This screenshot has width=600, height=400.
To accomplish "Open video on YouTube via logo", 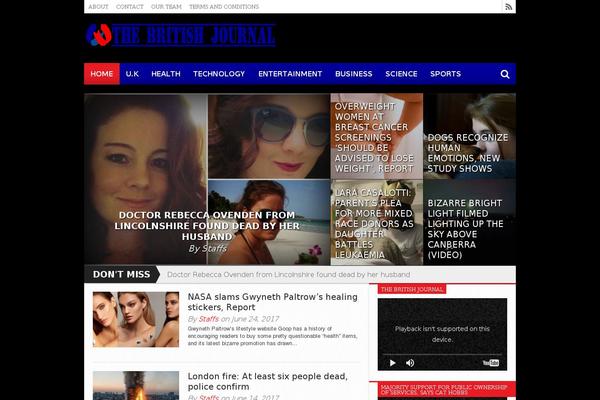I will coord(491,363).
